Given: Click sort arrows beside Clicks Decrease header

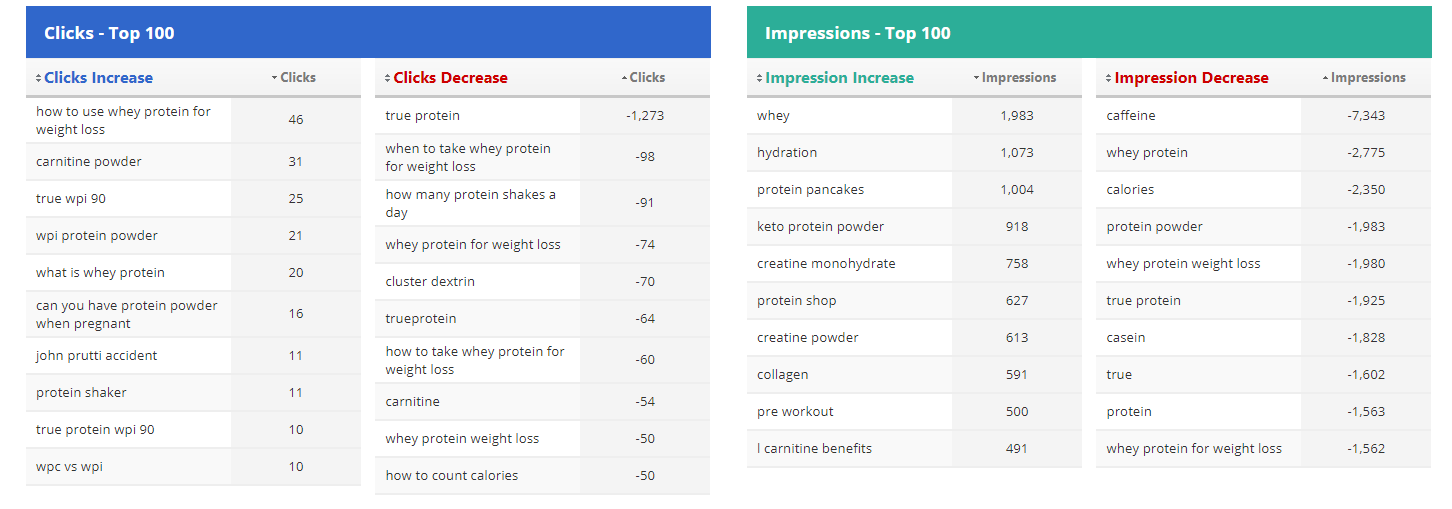Looking at the screenshot, I should (388, 78).
